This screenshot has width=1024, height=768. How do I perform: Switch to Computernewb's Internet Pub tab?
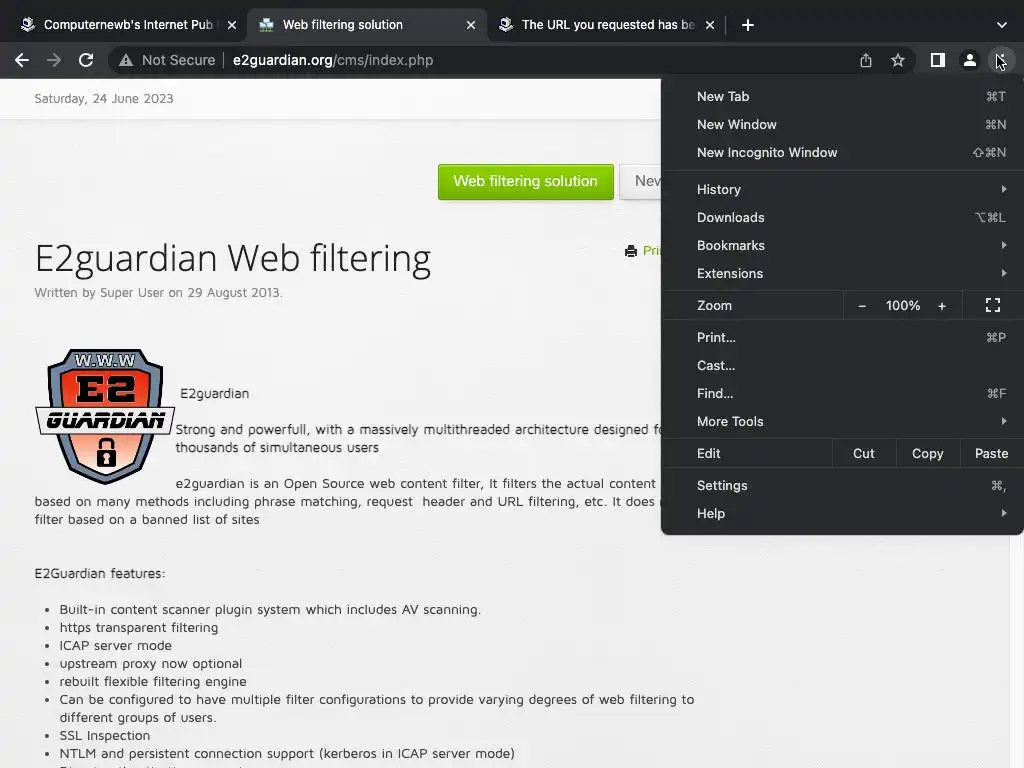128,25
